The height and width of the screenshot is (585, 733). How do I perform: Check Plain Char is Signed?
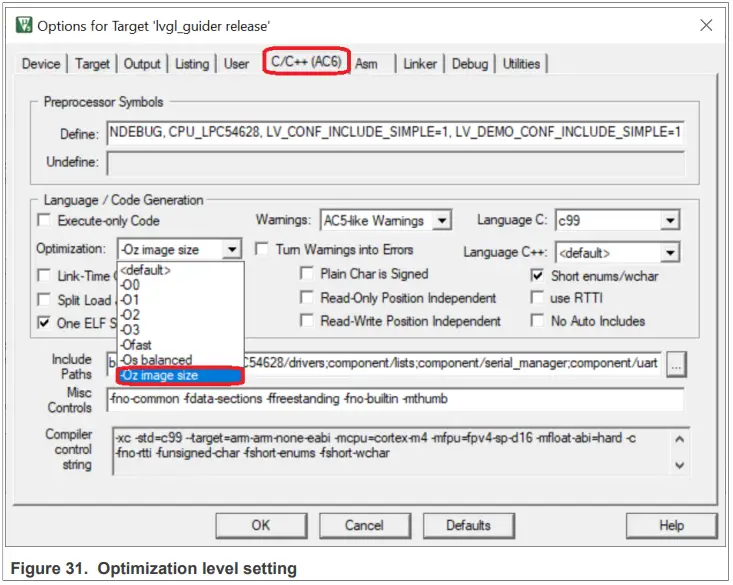[307, 274]
